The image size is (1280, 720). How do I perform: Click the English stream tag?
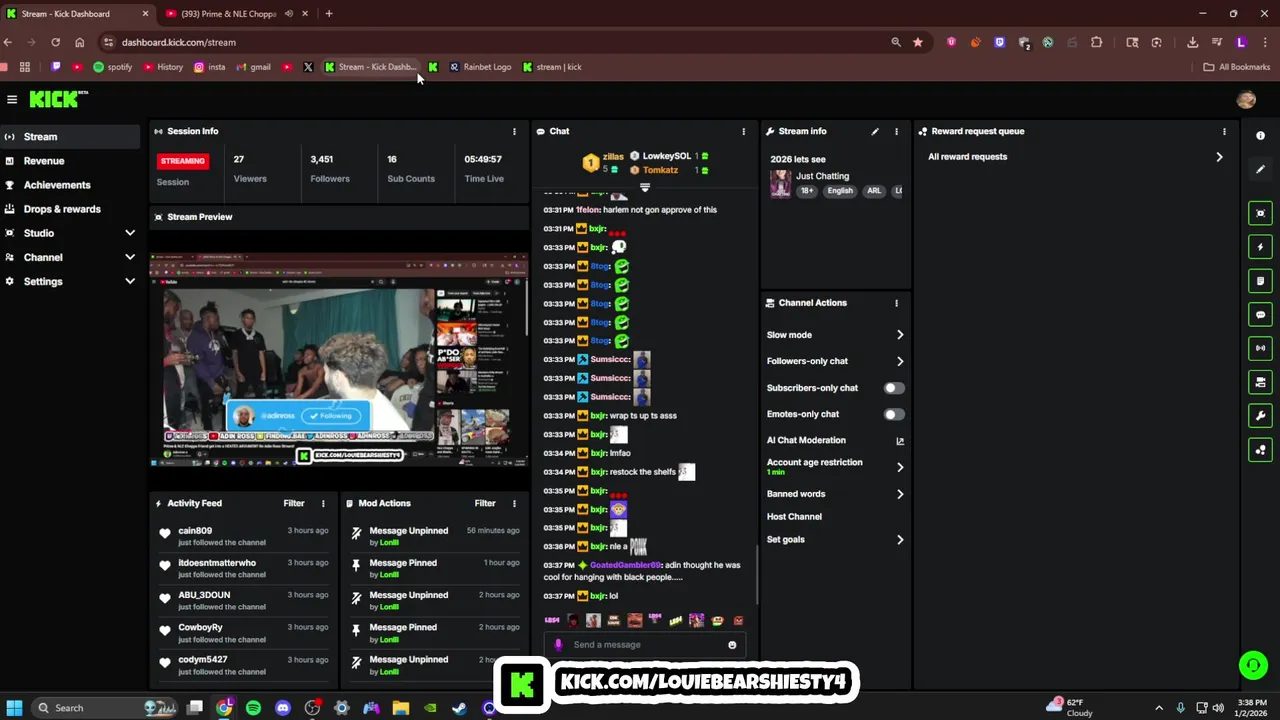click(840, 191)
